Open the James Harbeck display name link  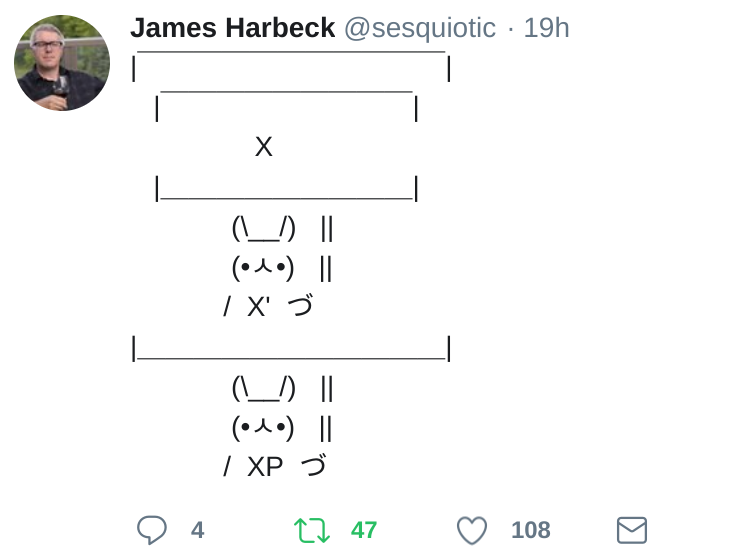(x=232, y=28)
